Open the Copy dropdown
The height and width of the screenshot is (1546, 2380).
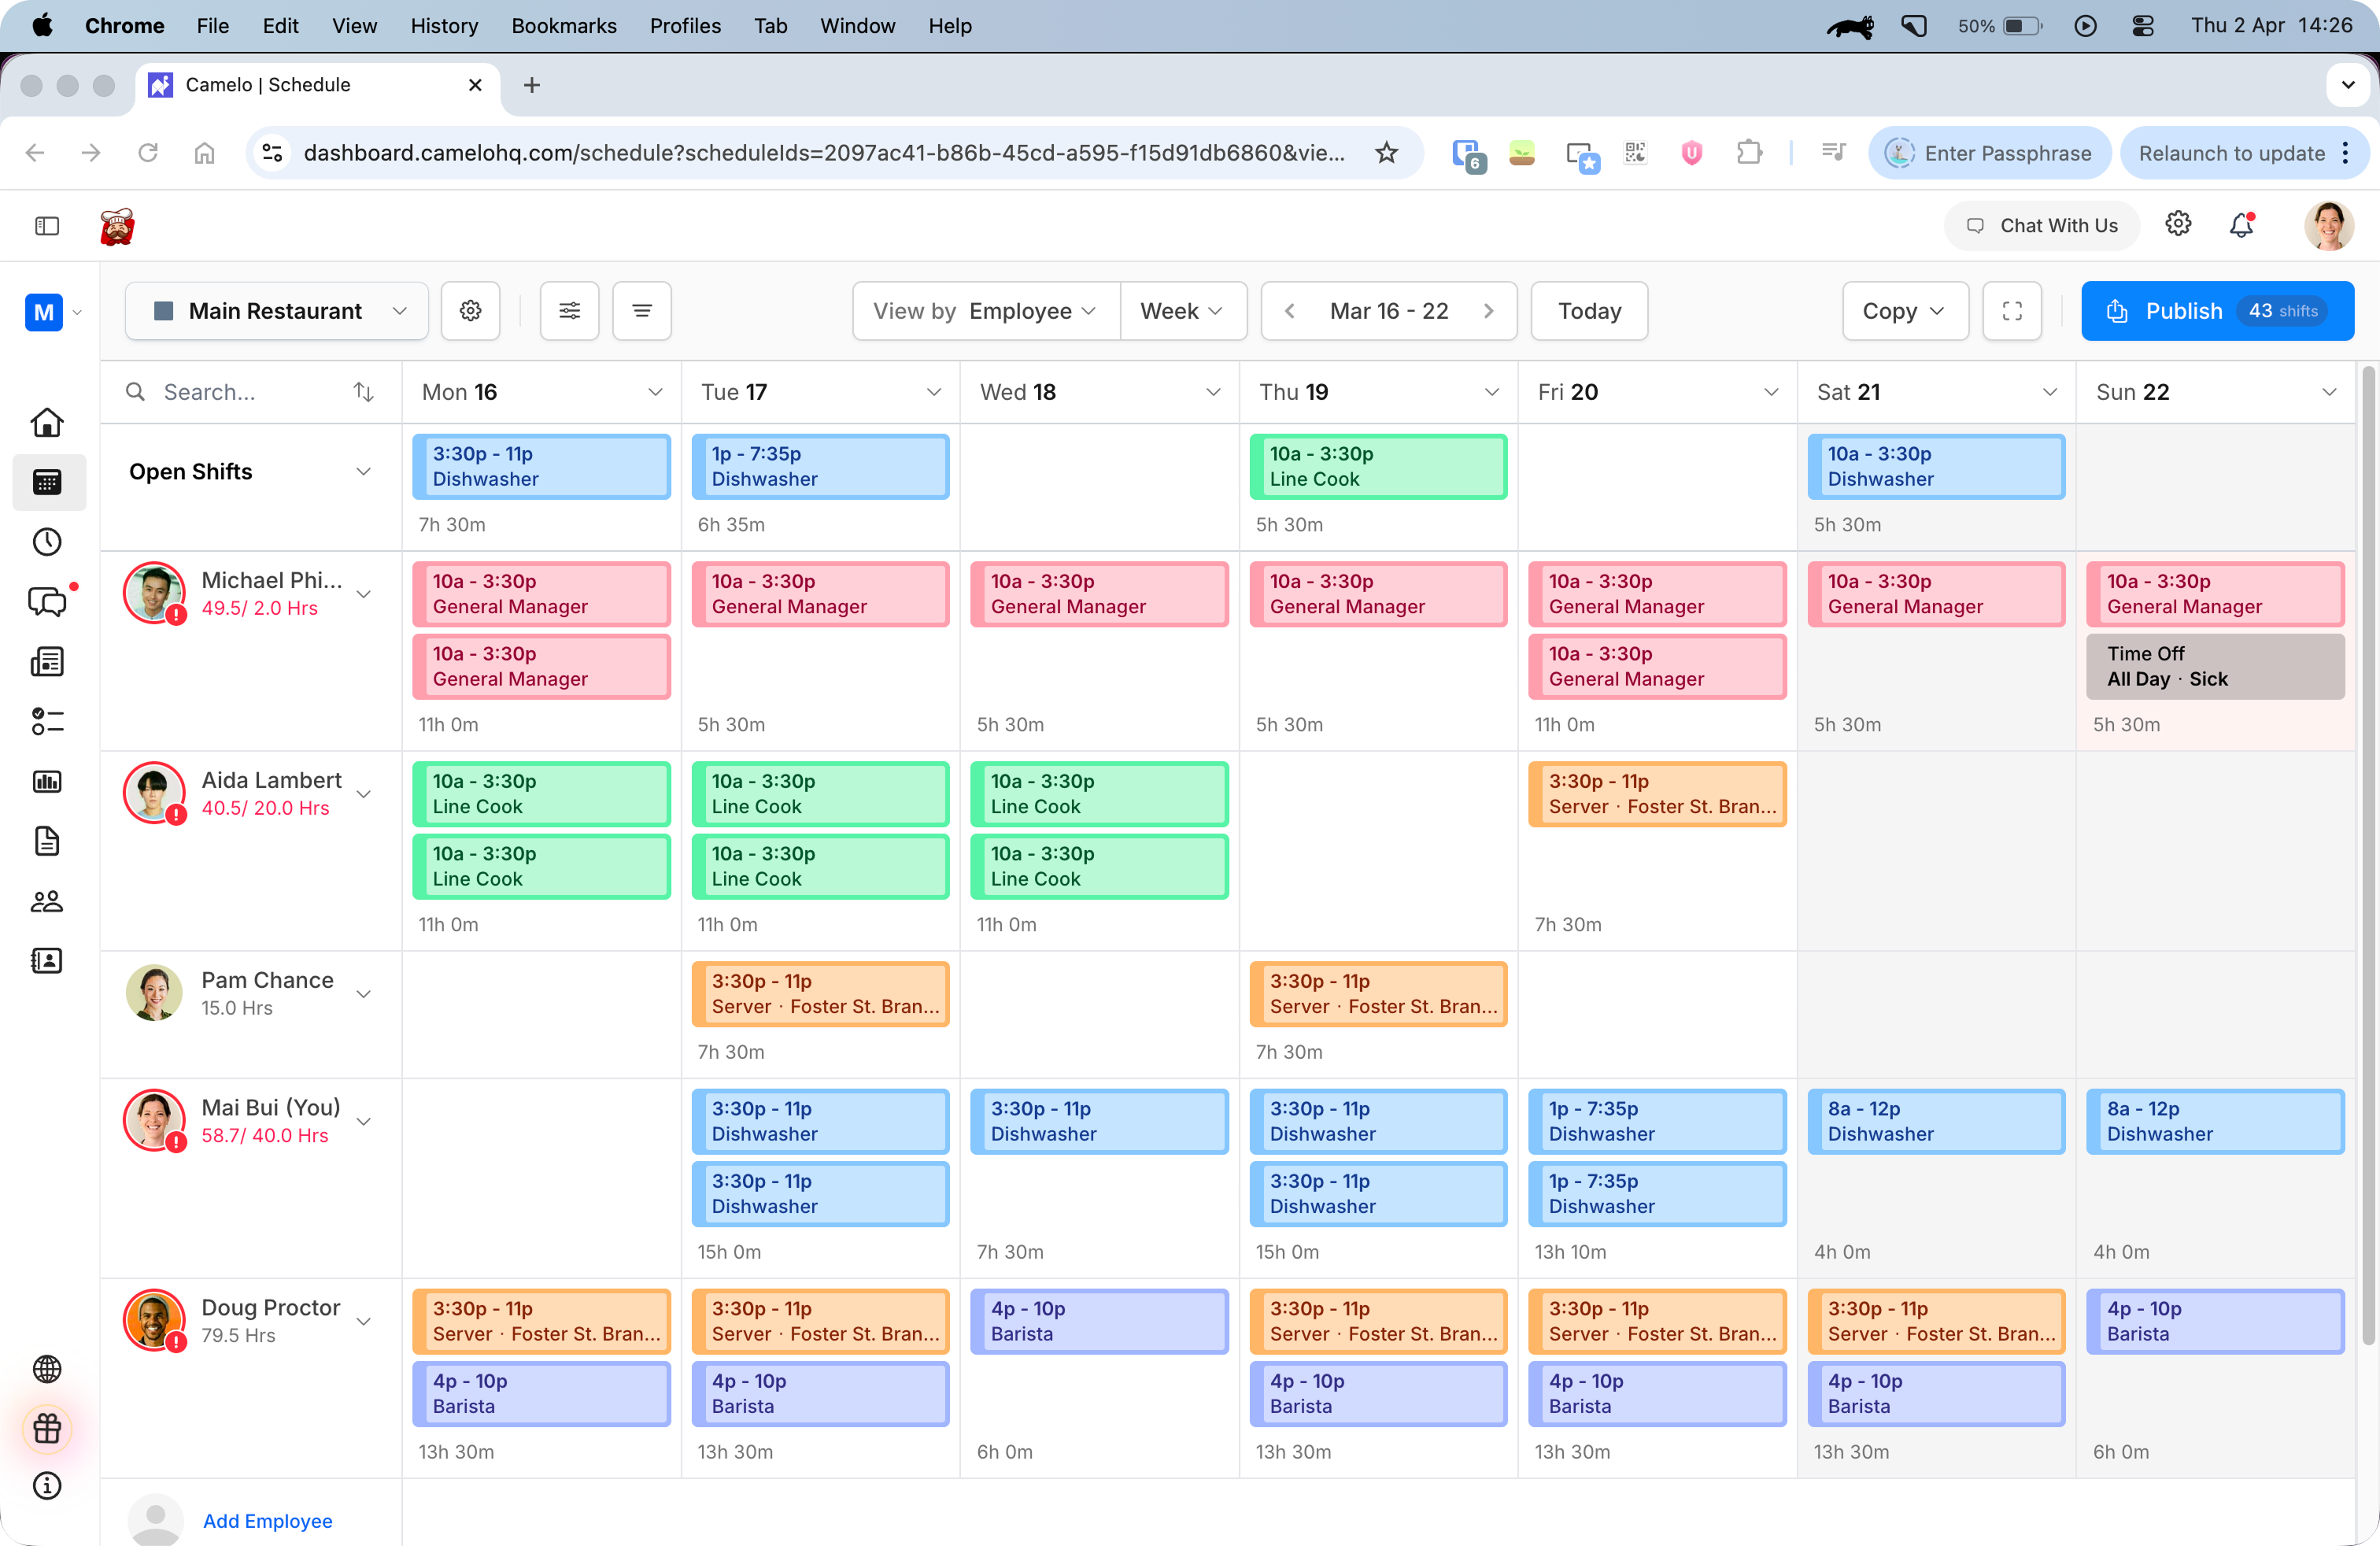click(1905, 311)
